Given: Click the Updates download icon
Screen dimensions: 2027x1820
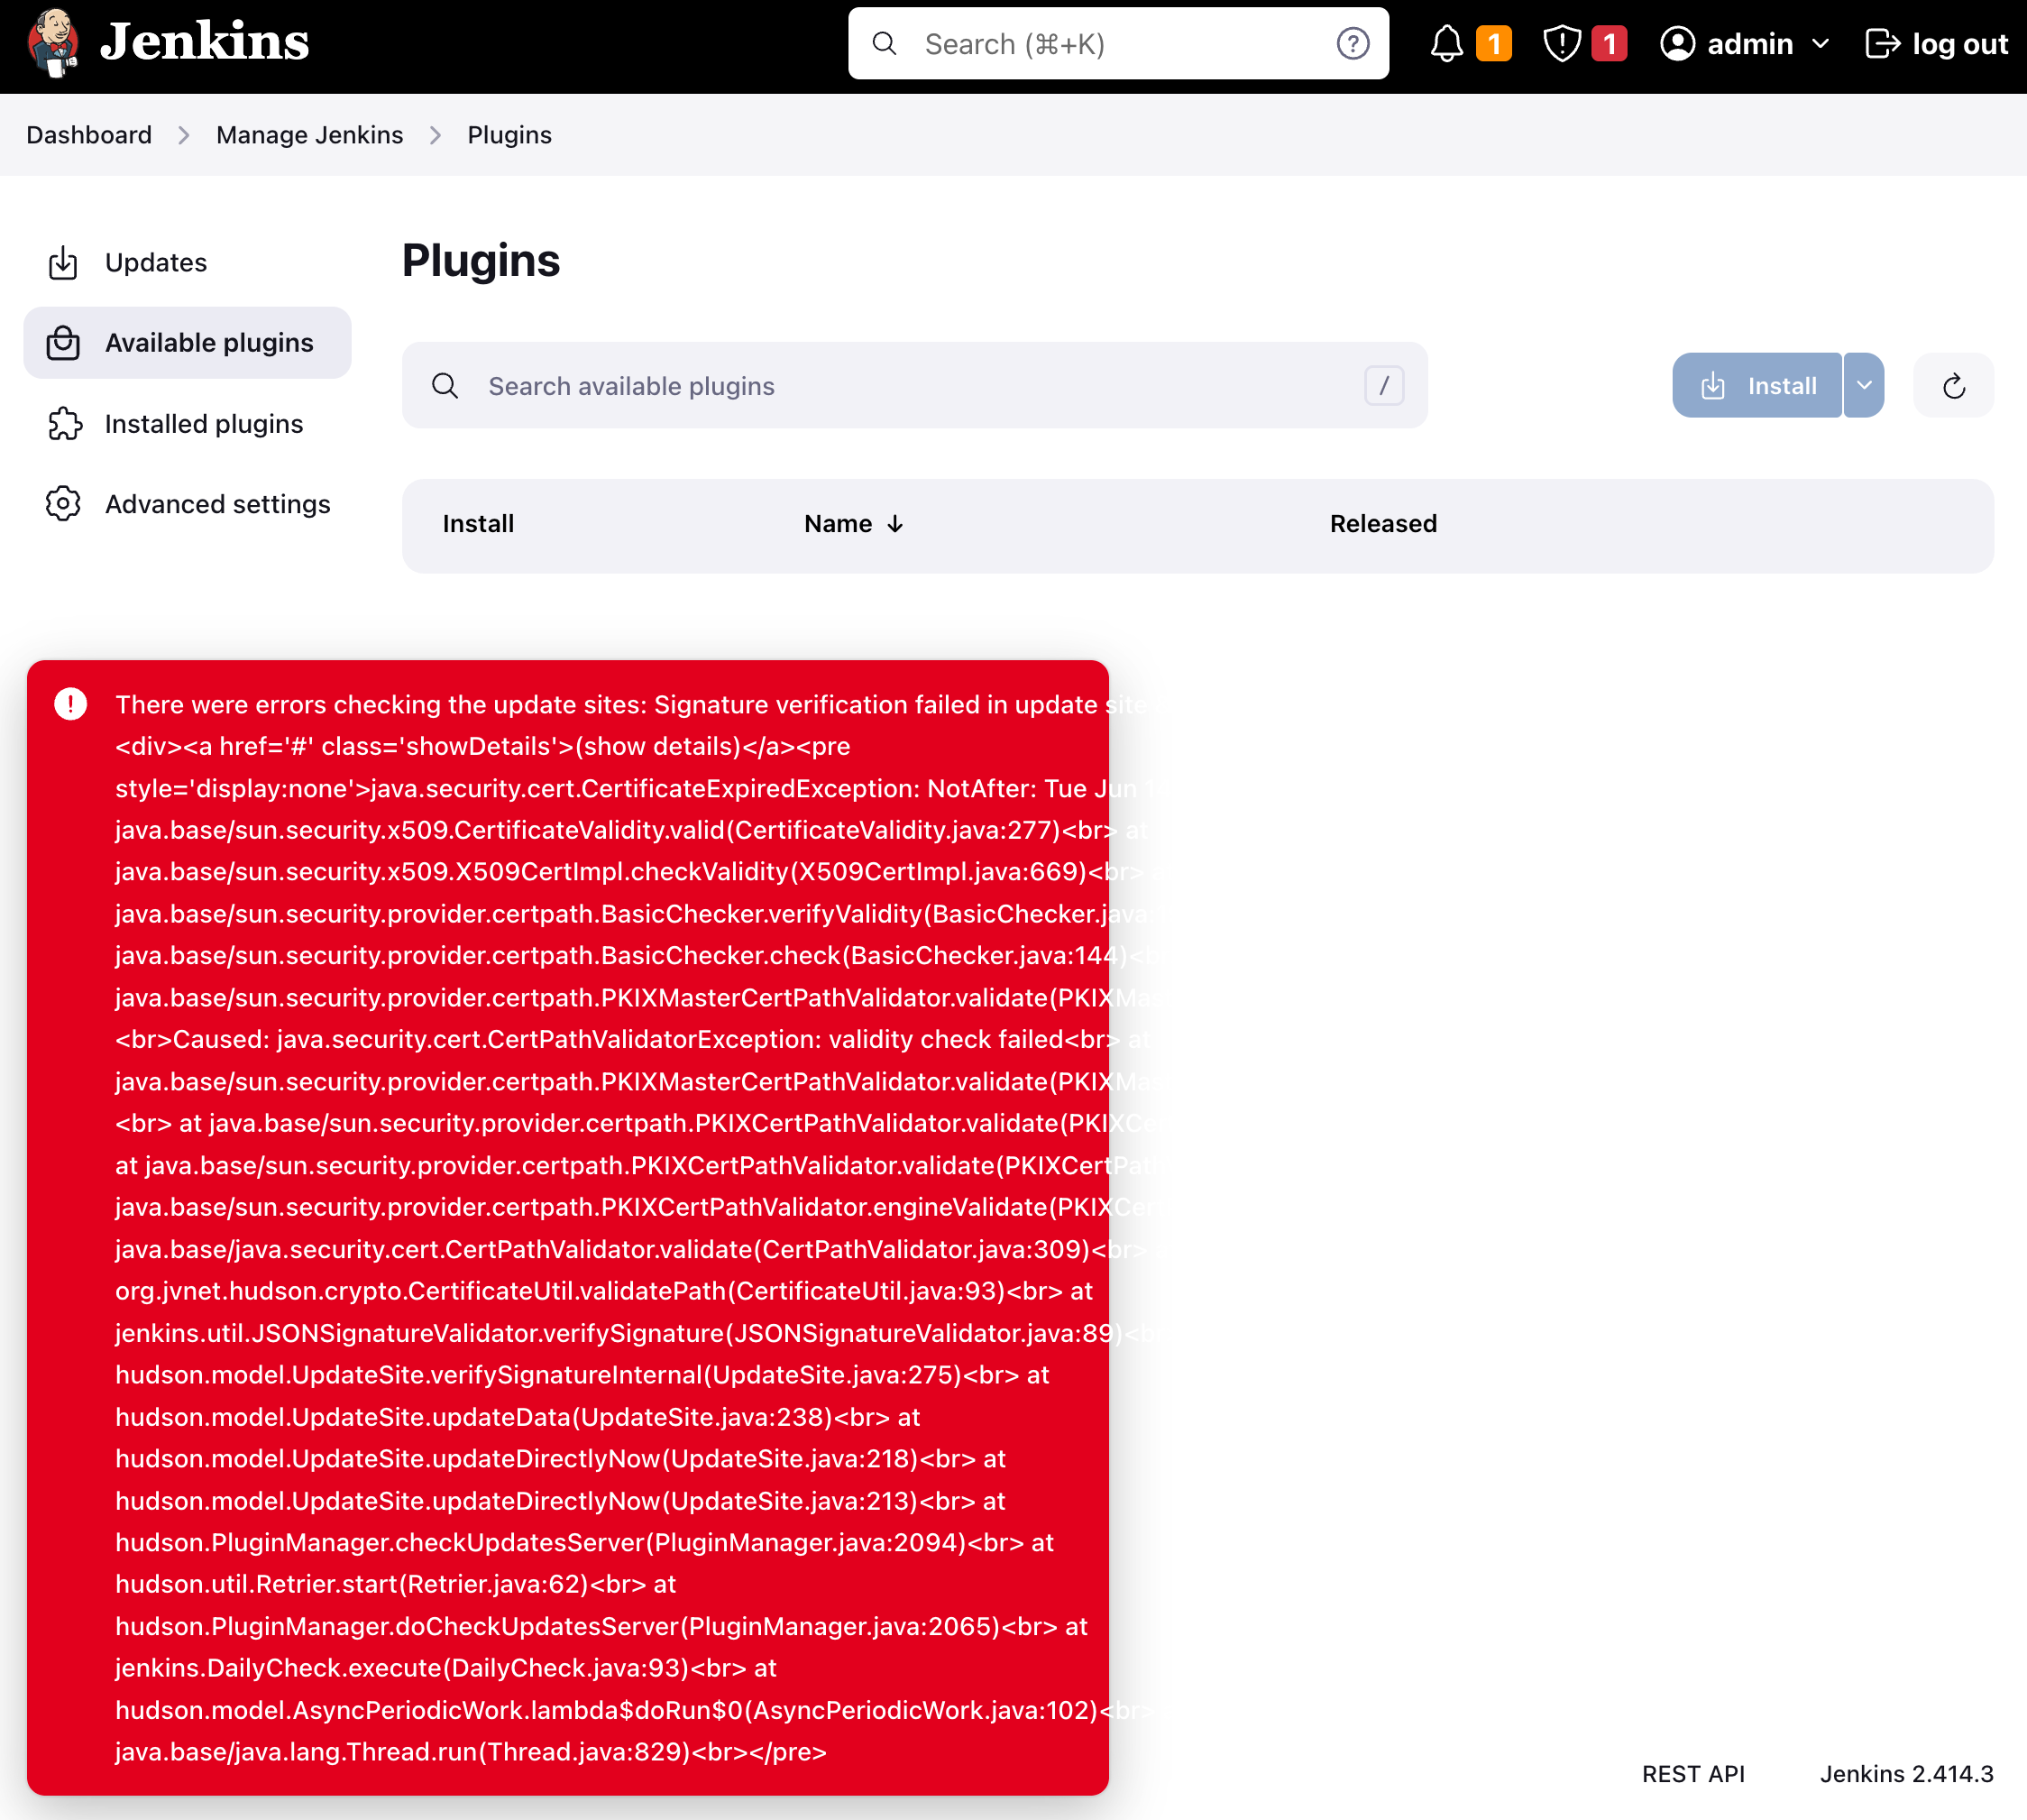Looking at the screenshot, I should (63, 263).
